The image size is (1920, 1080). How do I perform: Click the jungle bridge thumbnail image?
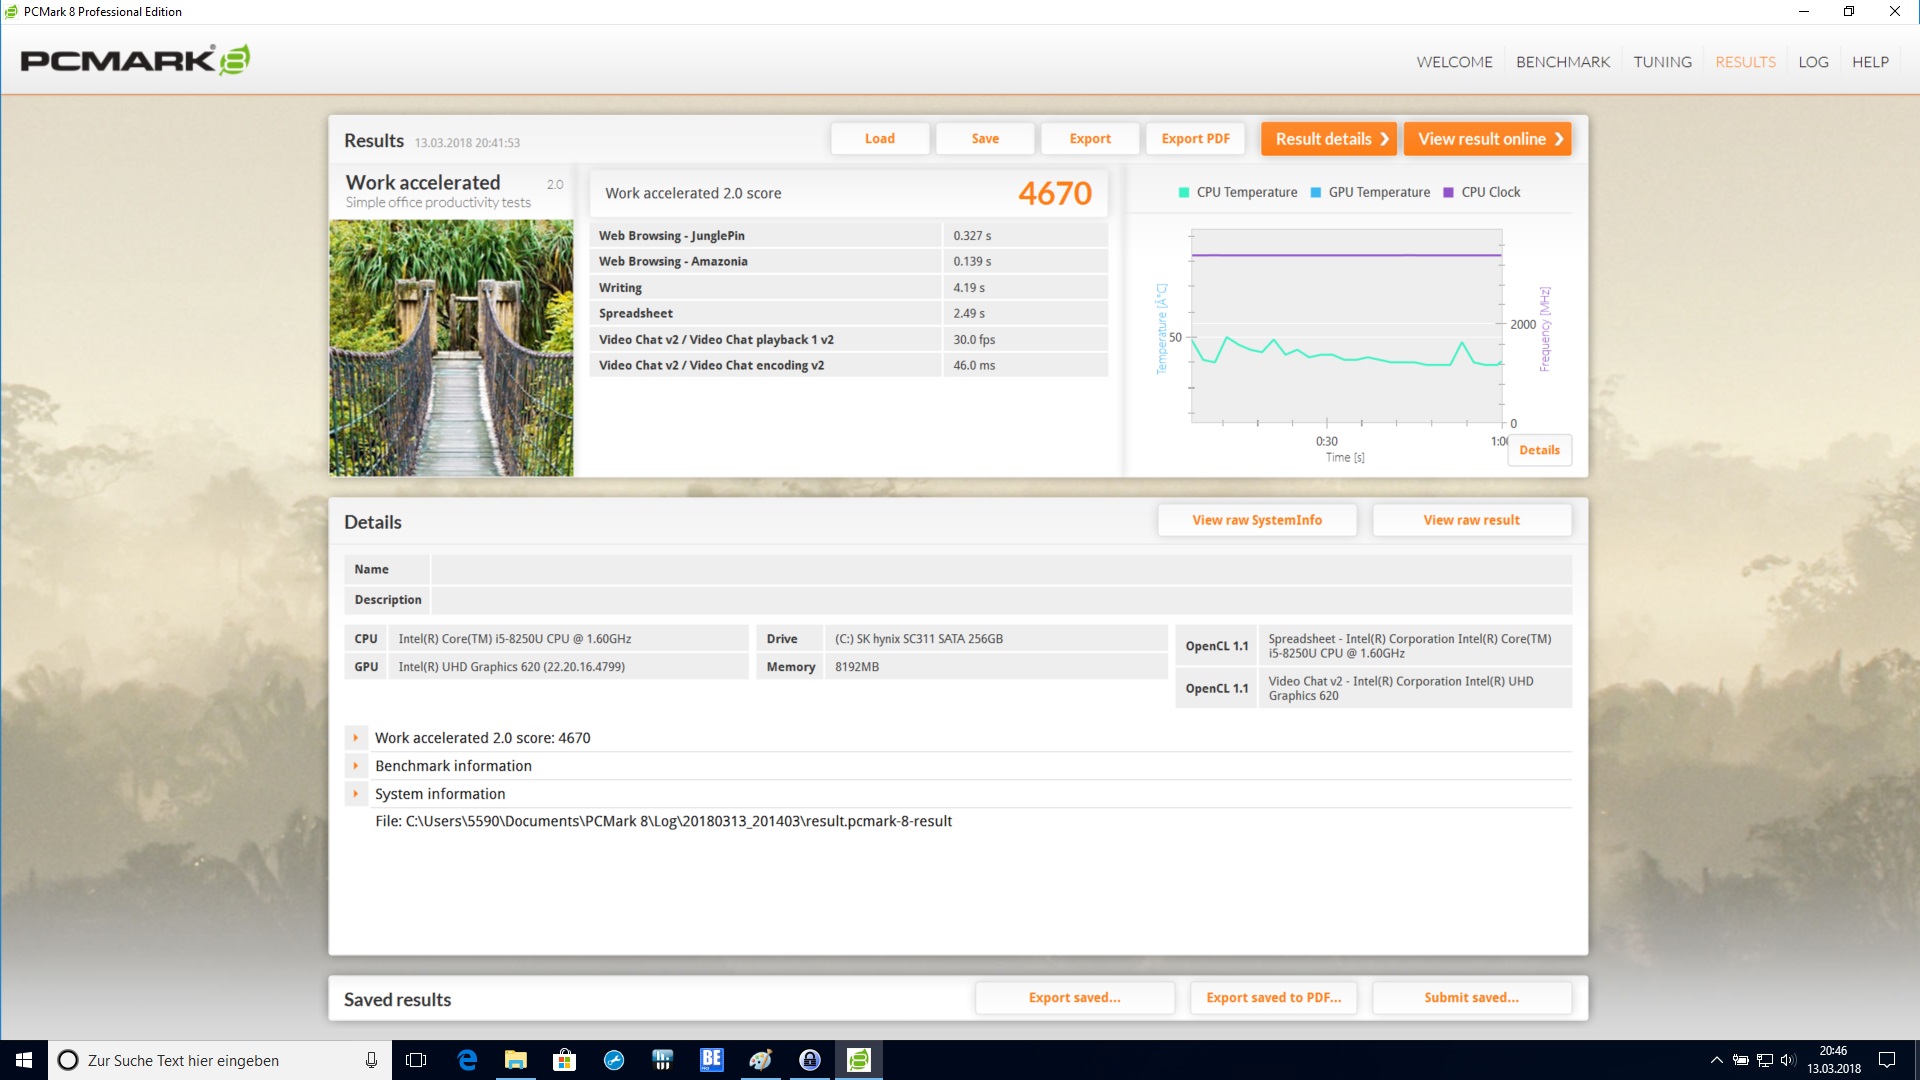(x=451, y=348)
